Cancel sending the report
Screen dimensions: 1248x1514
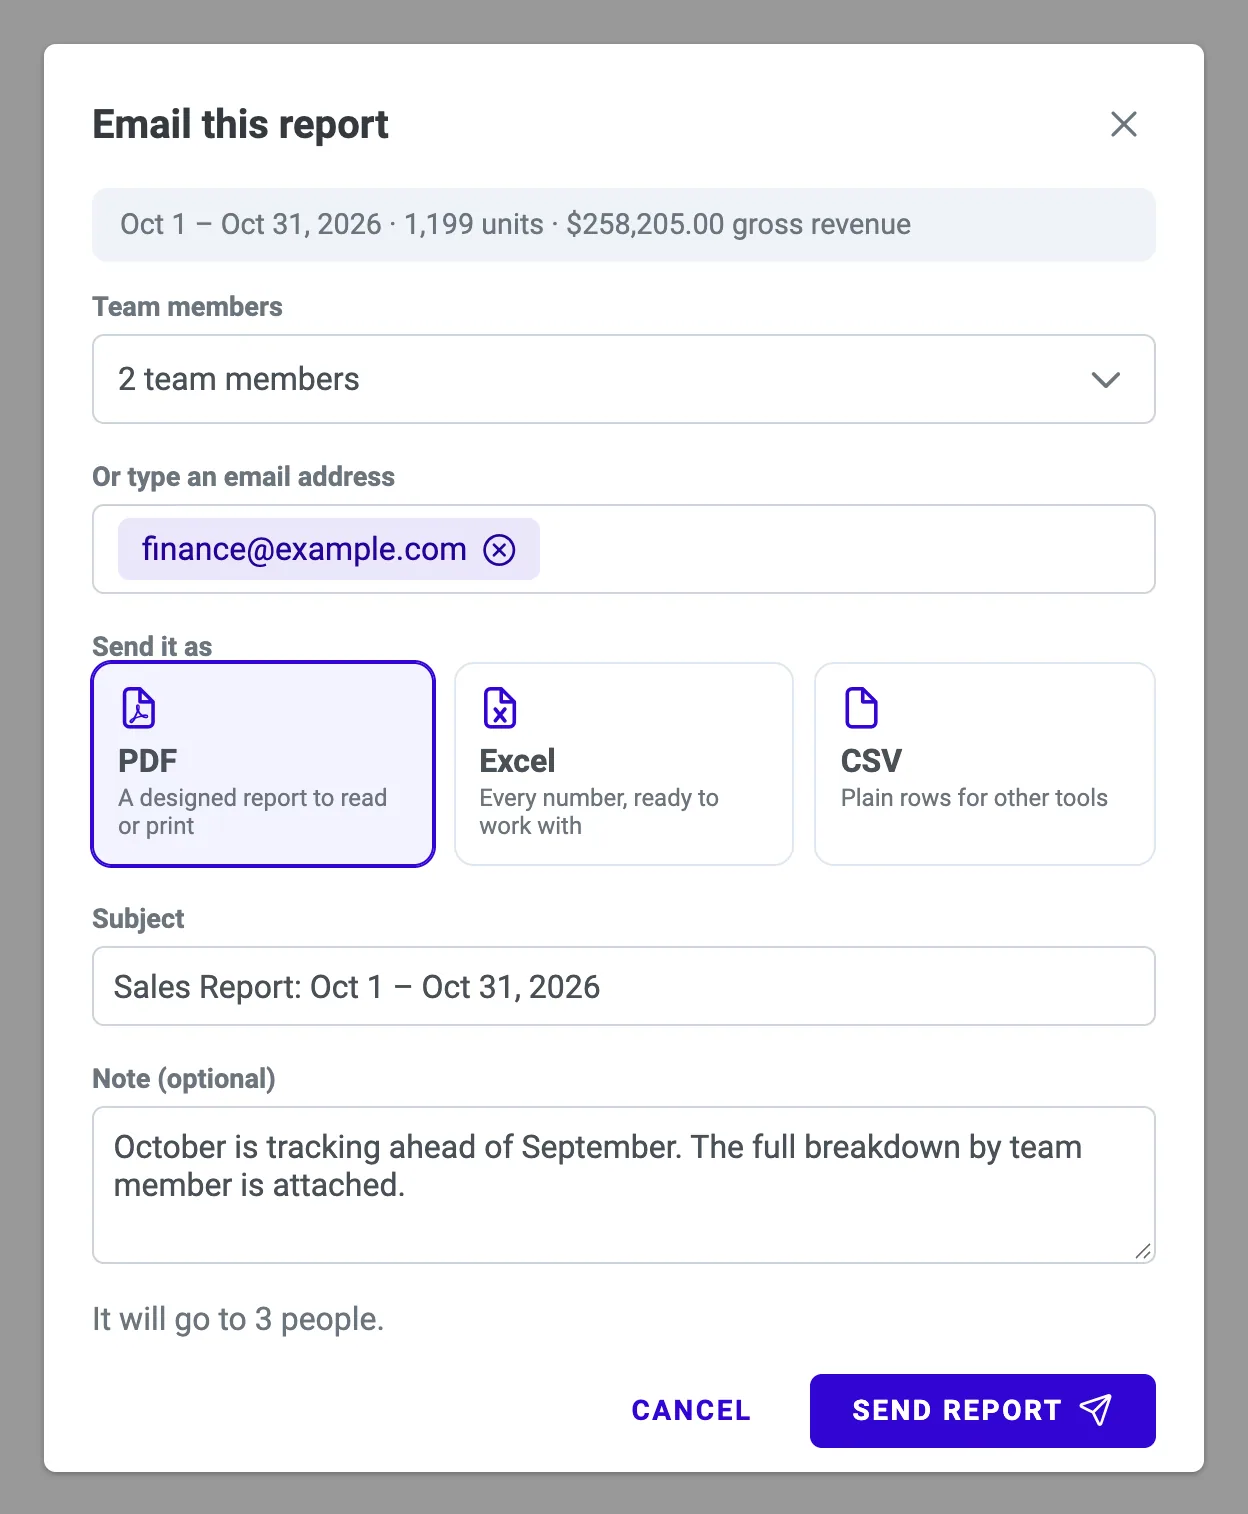coord(691,1410)
